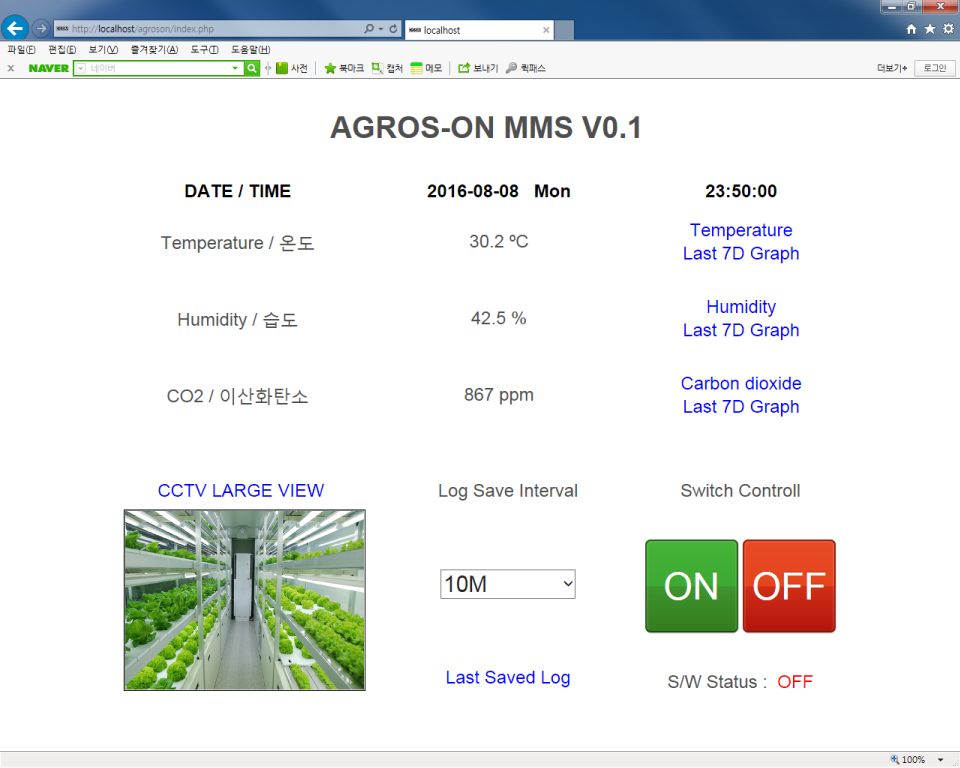Image resolution: width=960 pixels, height=768 pixels.
Task: Open the browser Home icon
Action: click(911, 30)
